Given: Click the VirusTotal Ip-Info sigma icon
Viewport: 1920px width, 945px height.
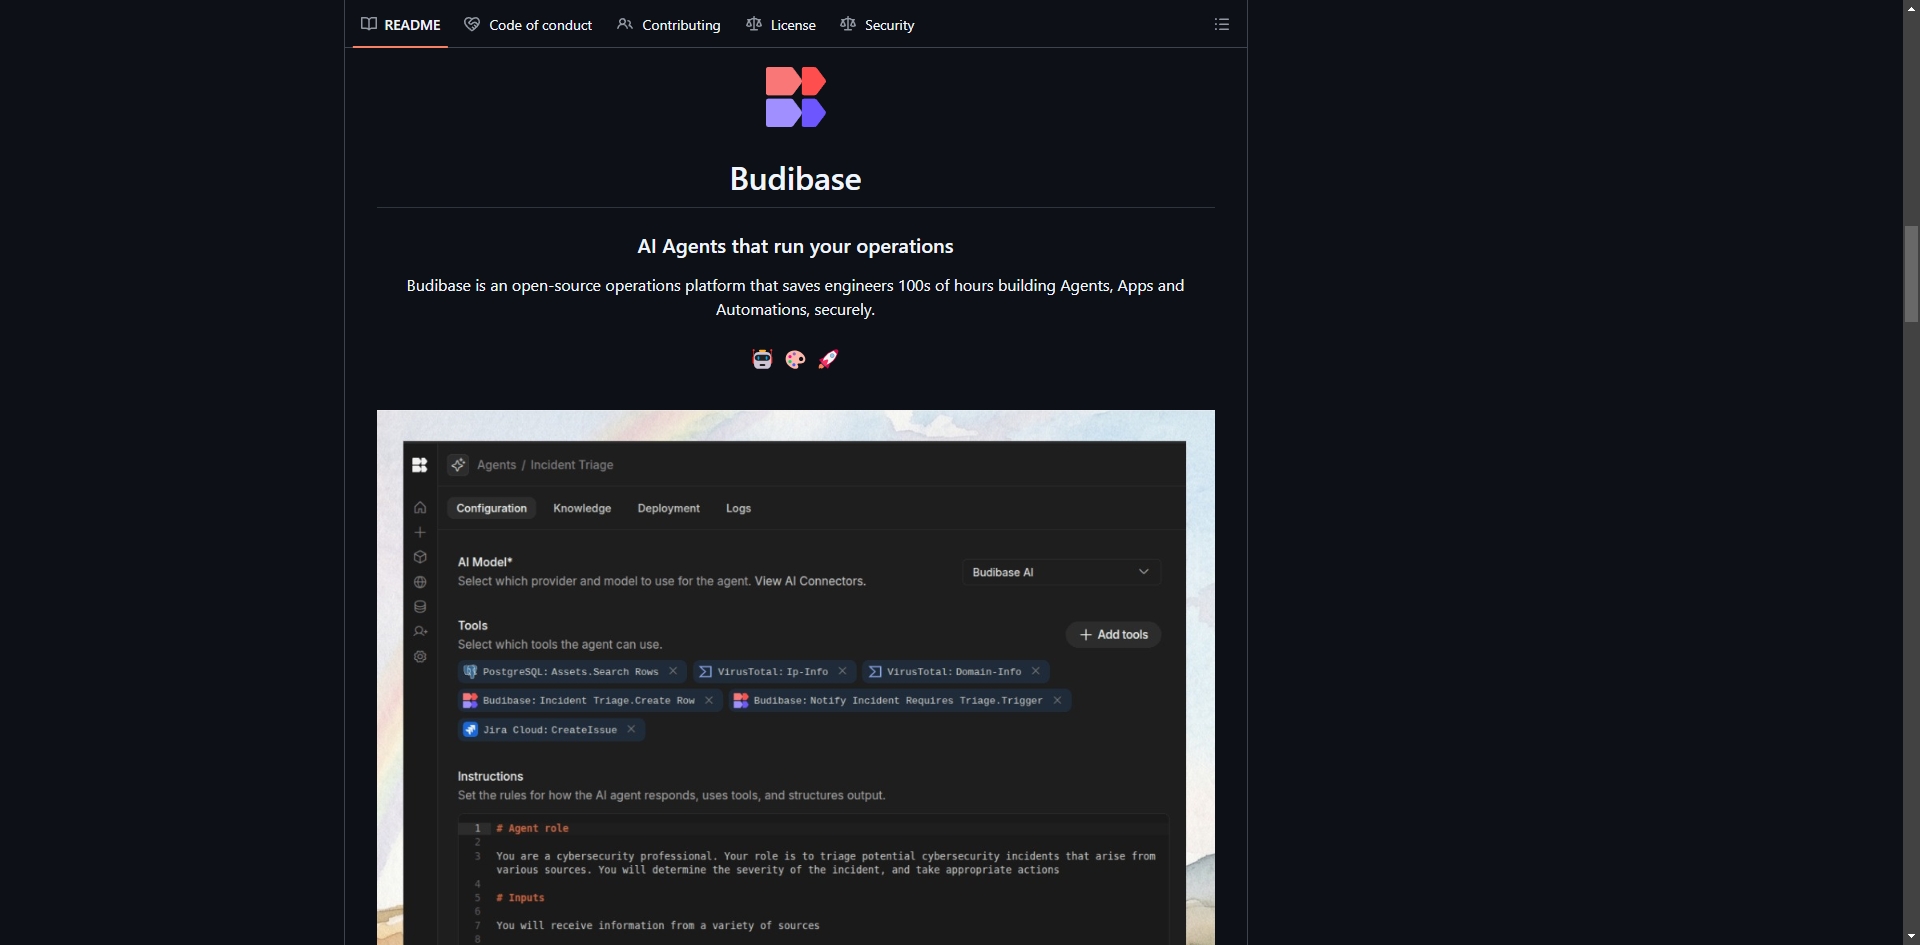Looking at the screenshot, I should [705, 671].
